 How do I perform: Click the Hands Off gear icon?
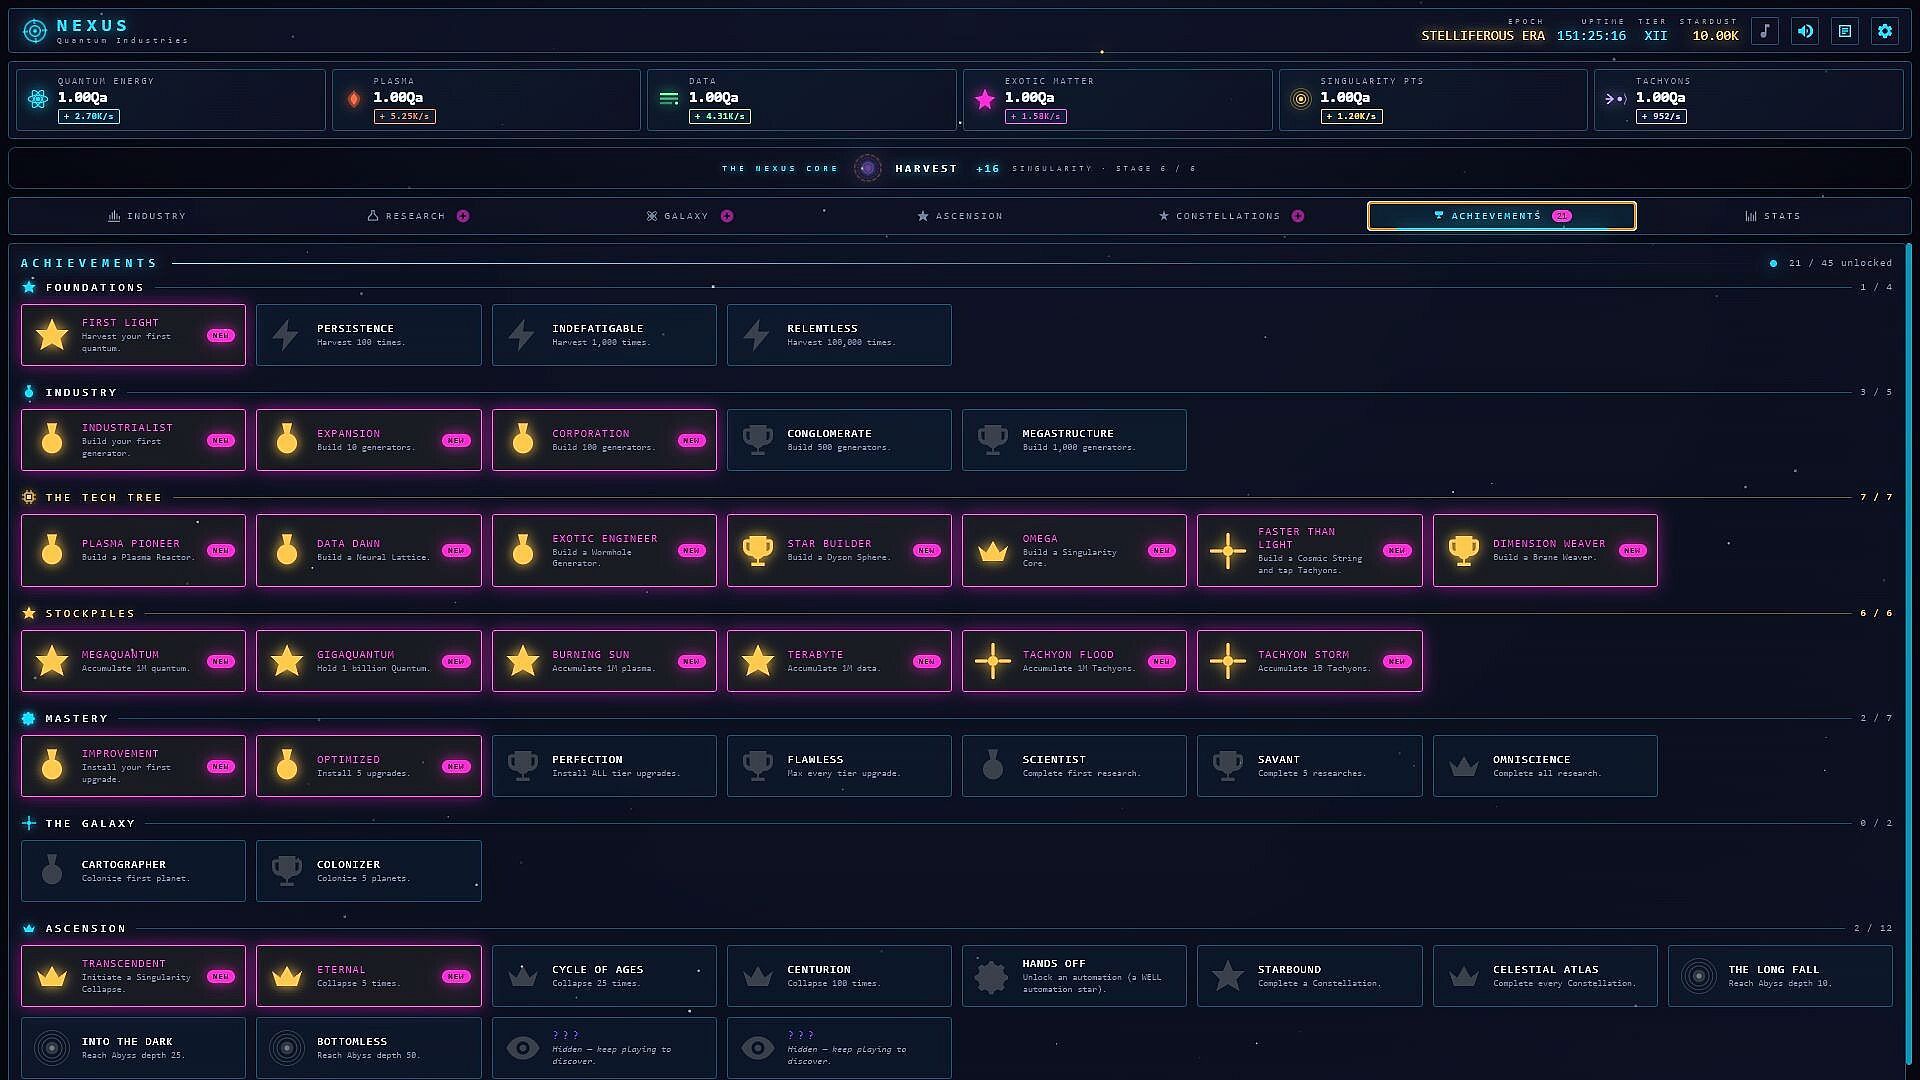[991, 976]
